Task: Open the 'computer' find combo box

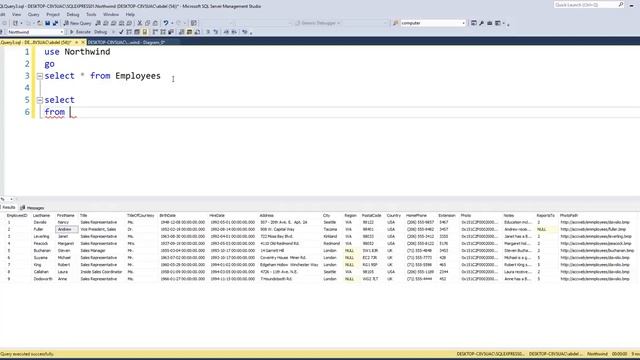Action: click(433, 23)
